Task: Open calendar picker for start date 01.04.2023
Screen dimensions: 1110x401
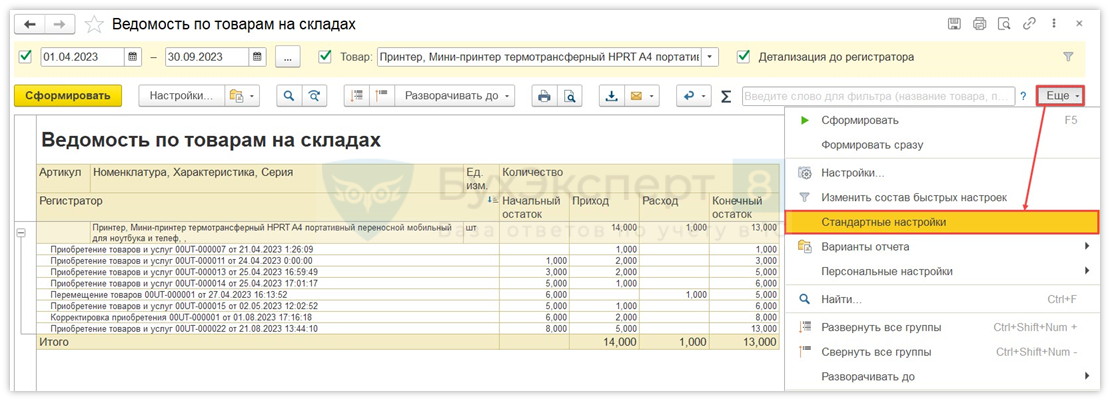Action: click(x=133, y=57)
